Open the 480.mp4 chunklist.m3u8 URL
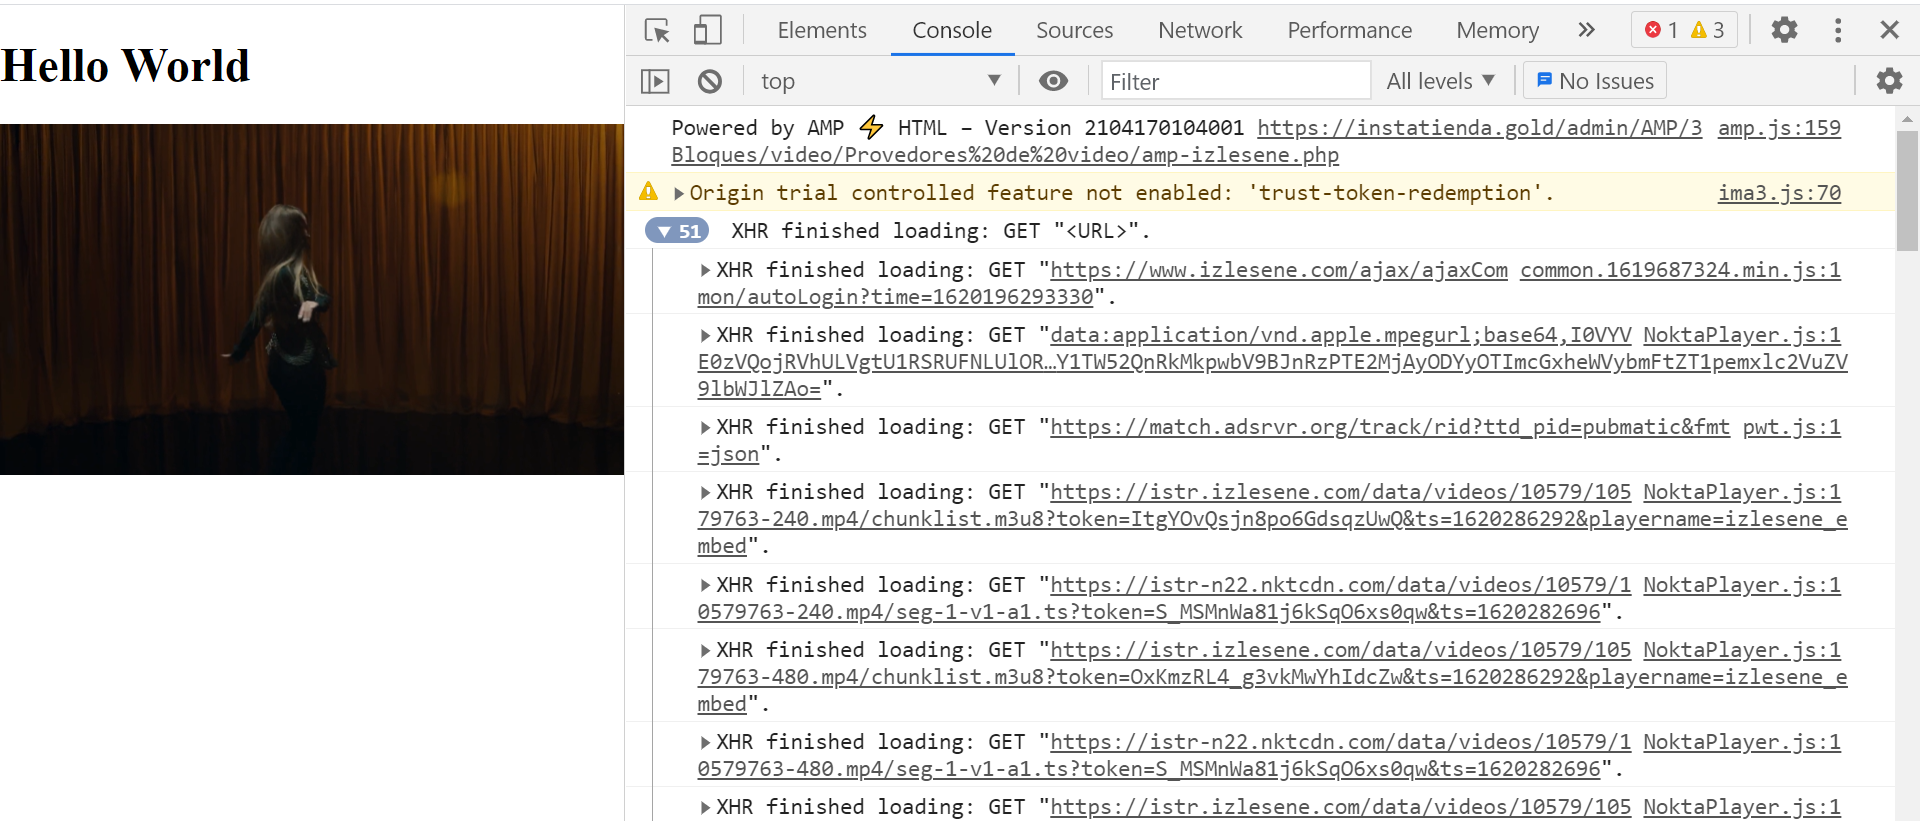The image size is (1920, 821). [1272, 677]
